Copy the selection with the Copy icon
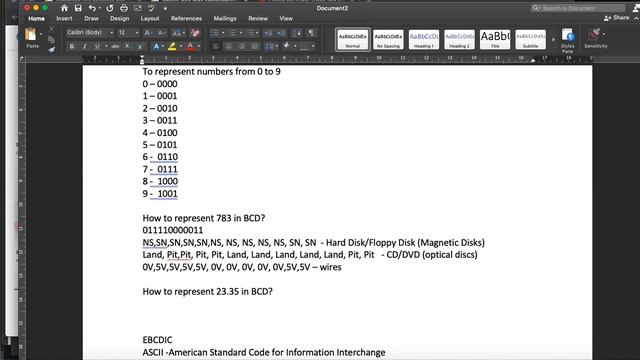 tap(51, 39)
